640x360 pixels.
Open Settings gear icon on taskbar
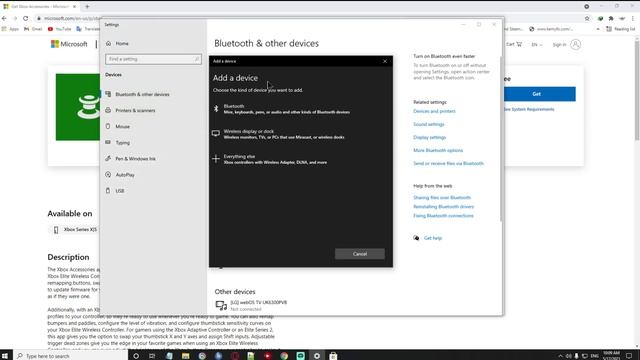click(x=317, y=356)
